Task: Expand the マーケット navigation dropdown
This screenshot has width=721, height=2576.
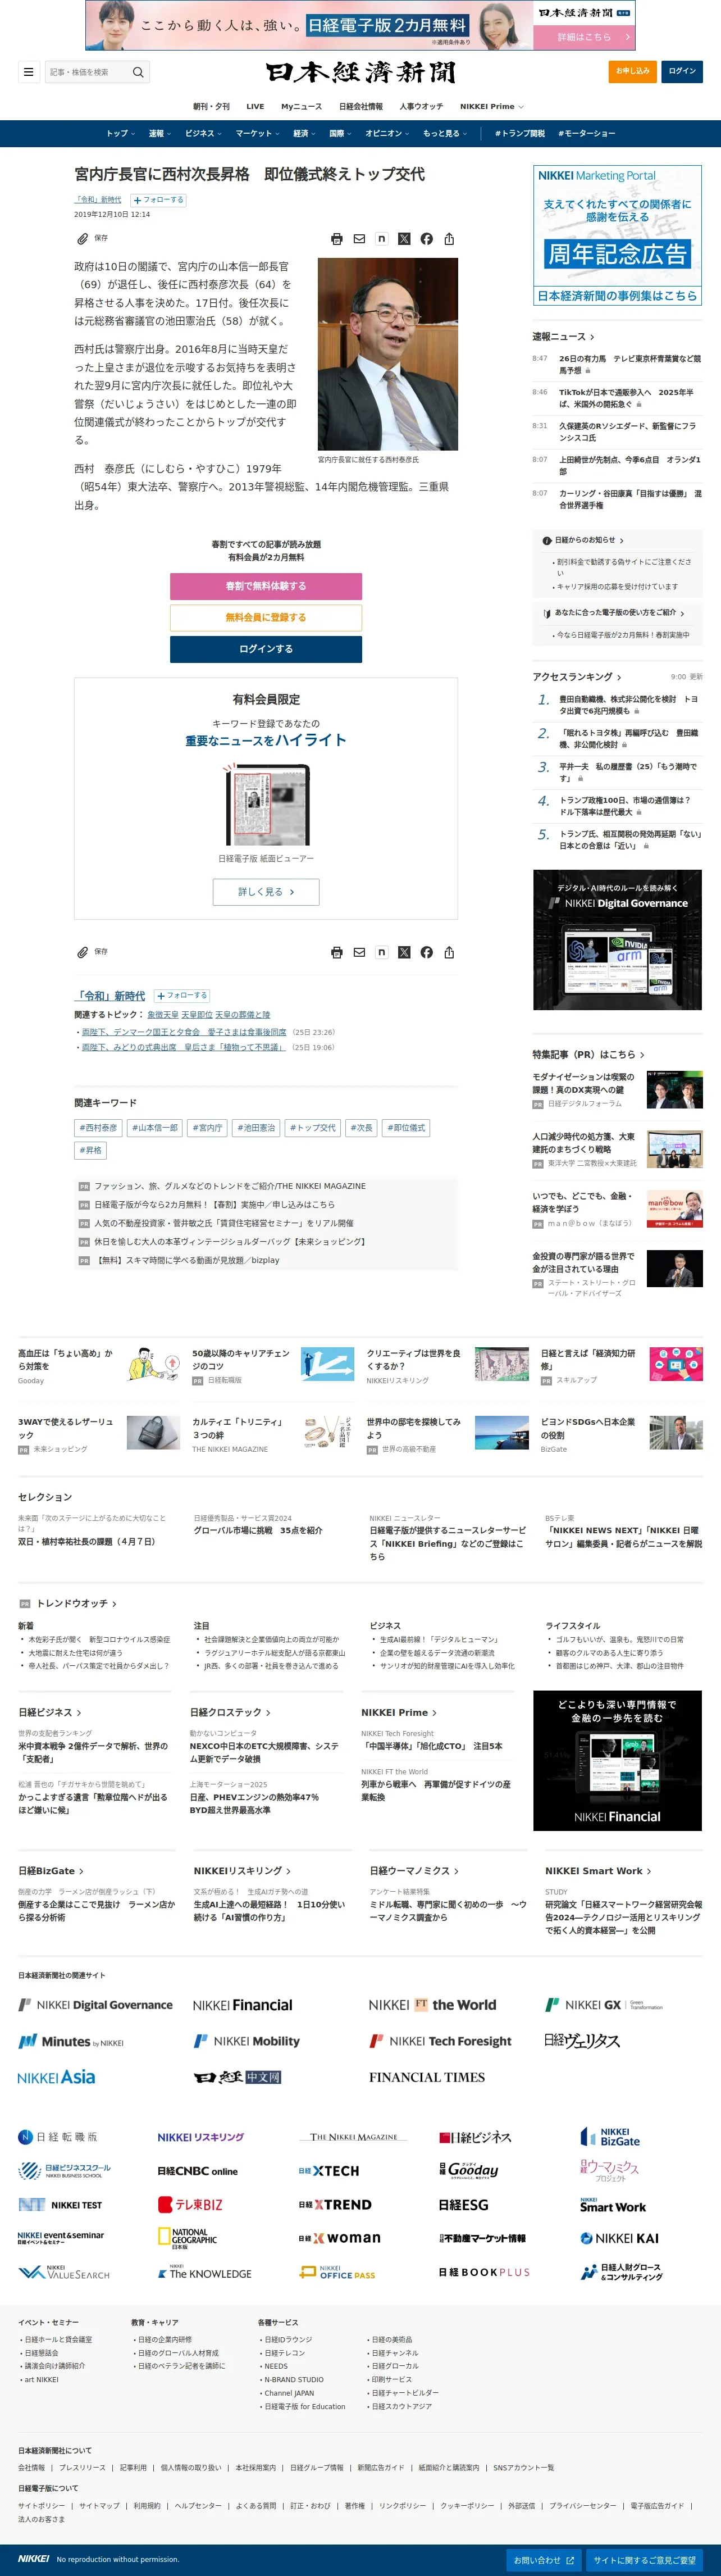Action: pos(258,133)
